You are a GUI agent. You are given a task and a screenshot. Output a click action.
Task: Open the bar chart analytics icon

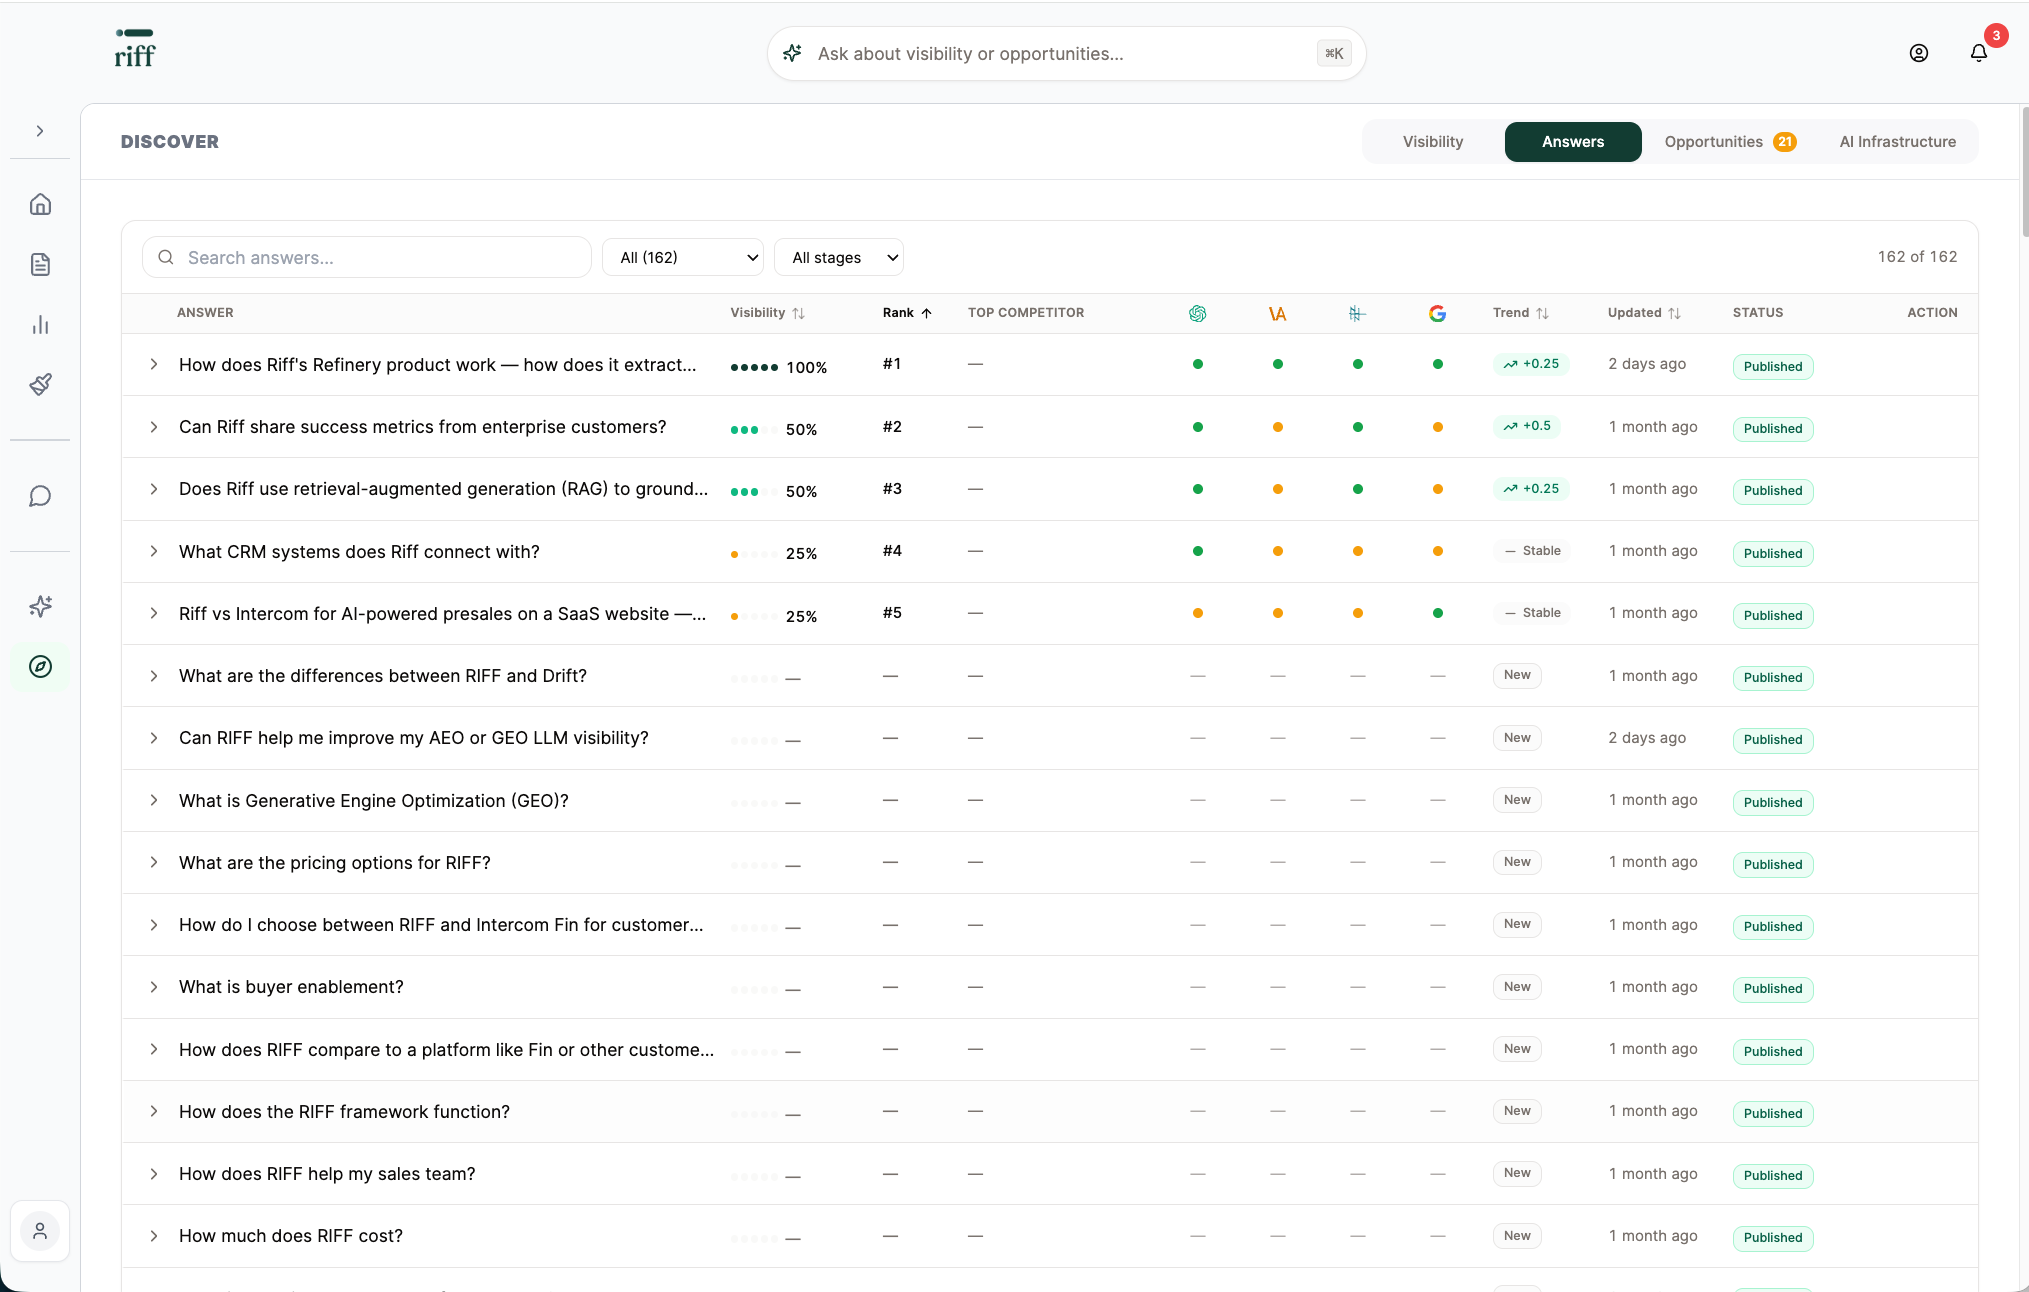coord(40,324)
